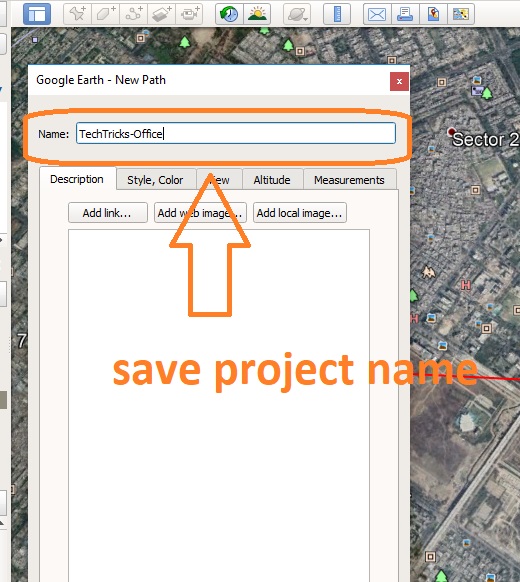This screenshot has width=520, height=582.
Task: Open the planet switcher dropdown
Action: (x=297, y=14)
